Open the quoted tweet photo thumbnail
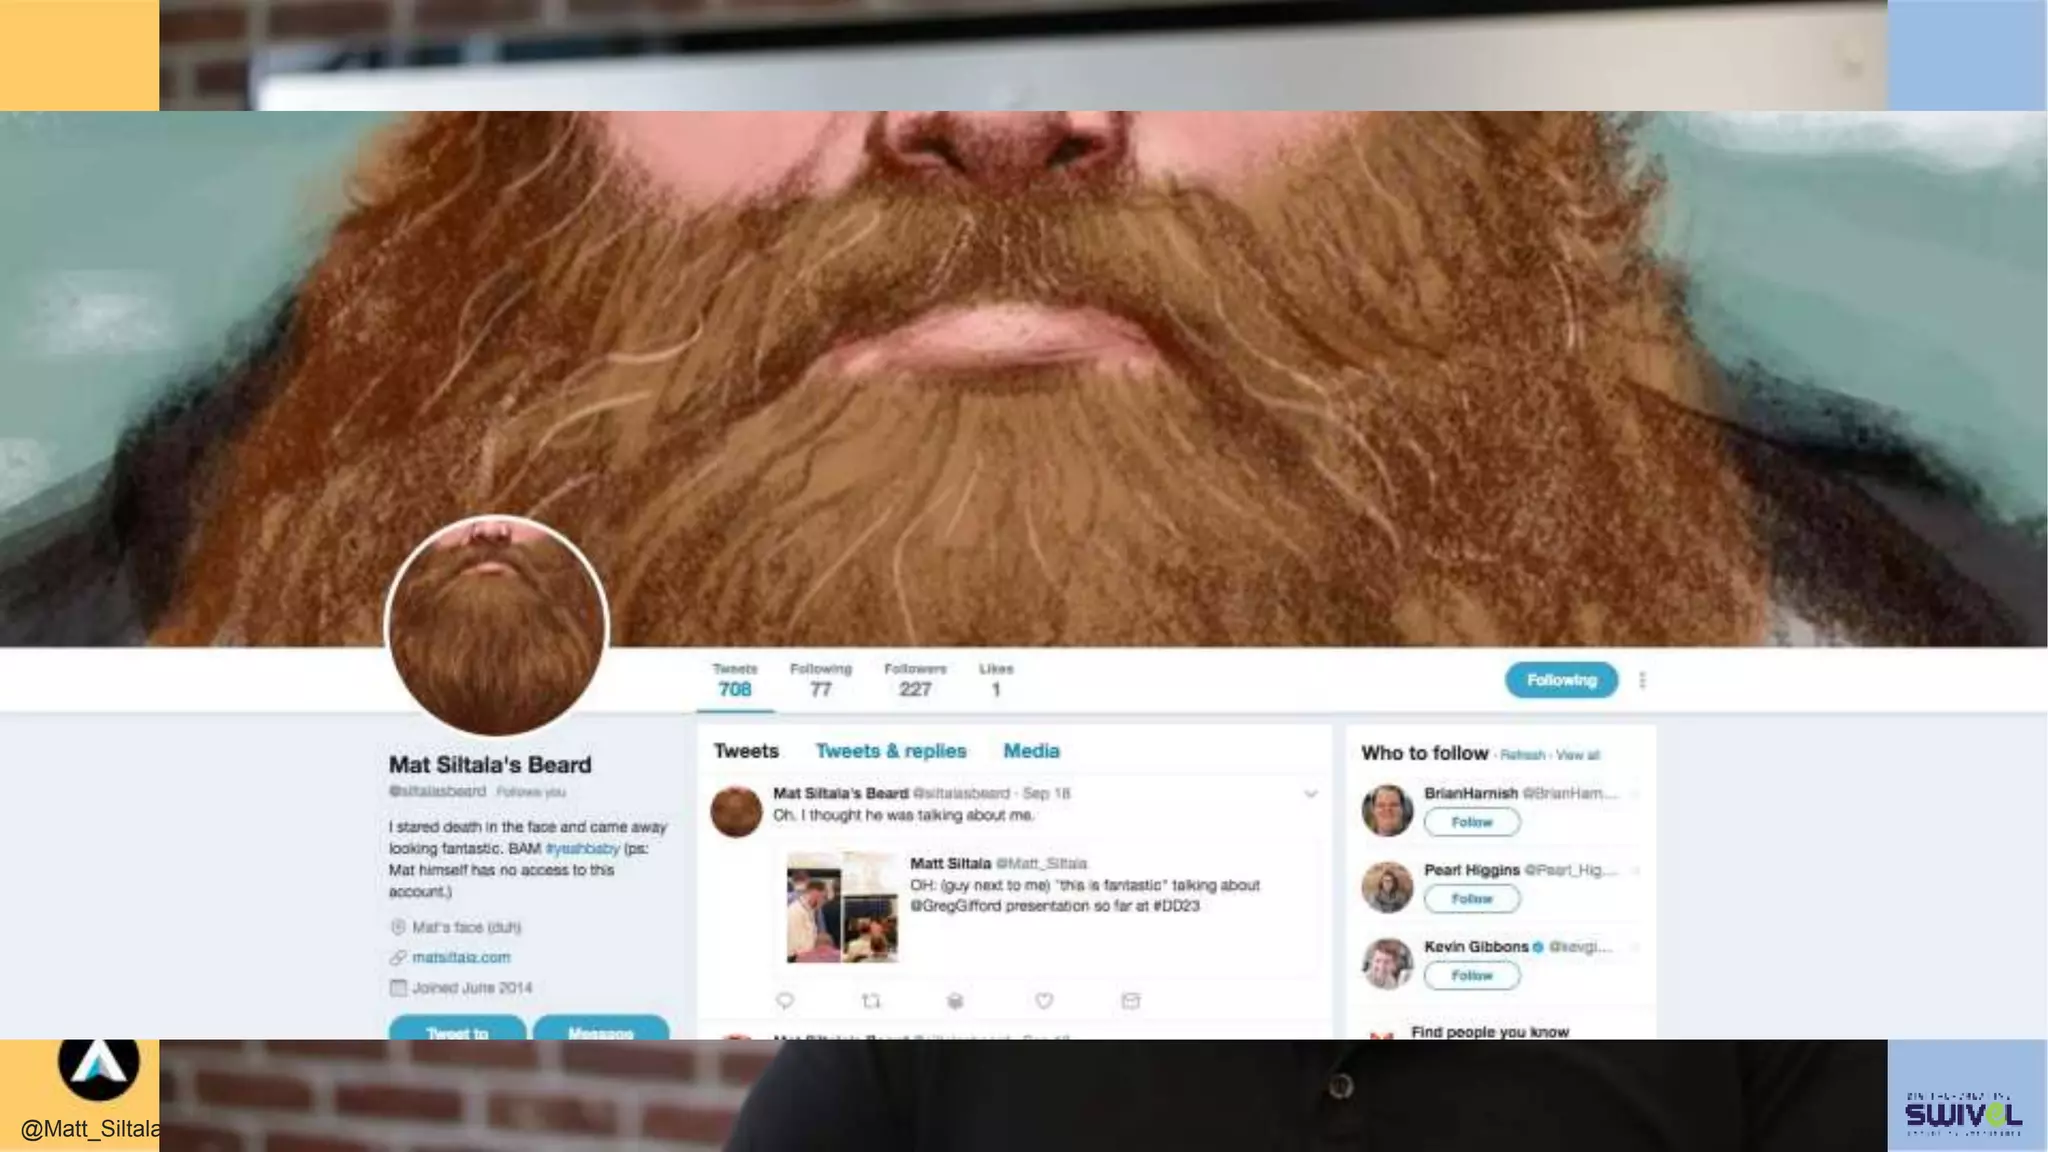Screen dimensions: 2048x1152 (842, 907)
